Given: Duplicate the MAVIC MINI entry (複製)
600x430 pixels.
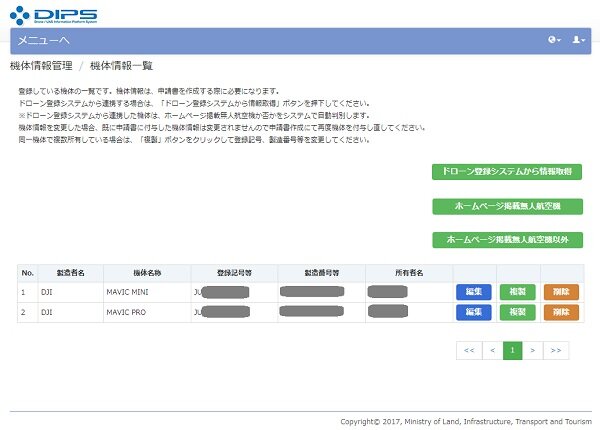Looking at the screenshot, I should (x=517, y=291).
